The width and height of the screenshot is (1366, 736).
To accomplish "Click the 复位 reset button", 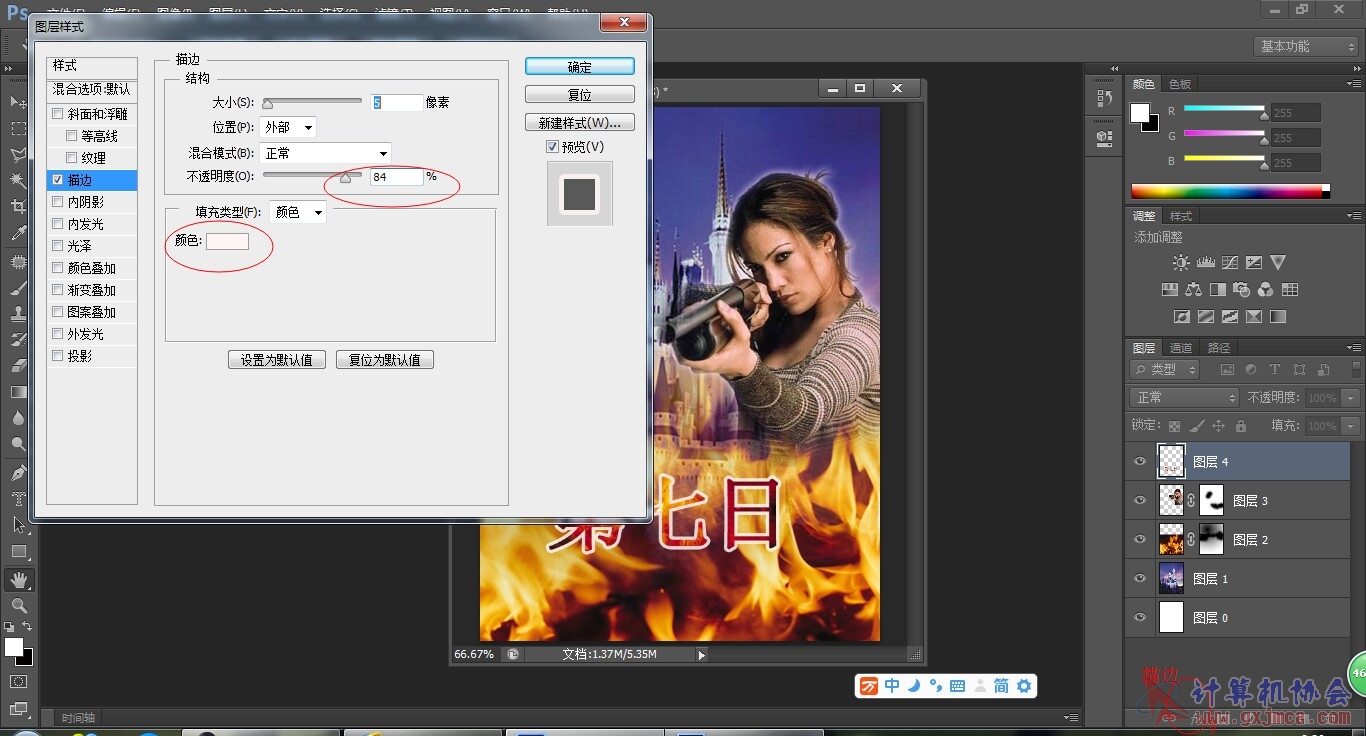I will click(580, 95).
